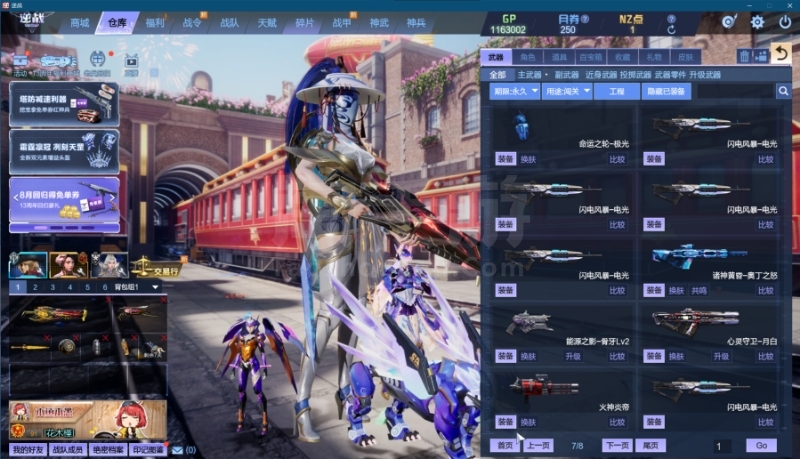Click next arrow on promo banner
Image resolution: width=800 pixels, height=459 pixels.
tap(113, 196)
